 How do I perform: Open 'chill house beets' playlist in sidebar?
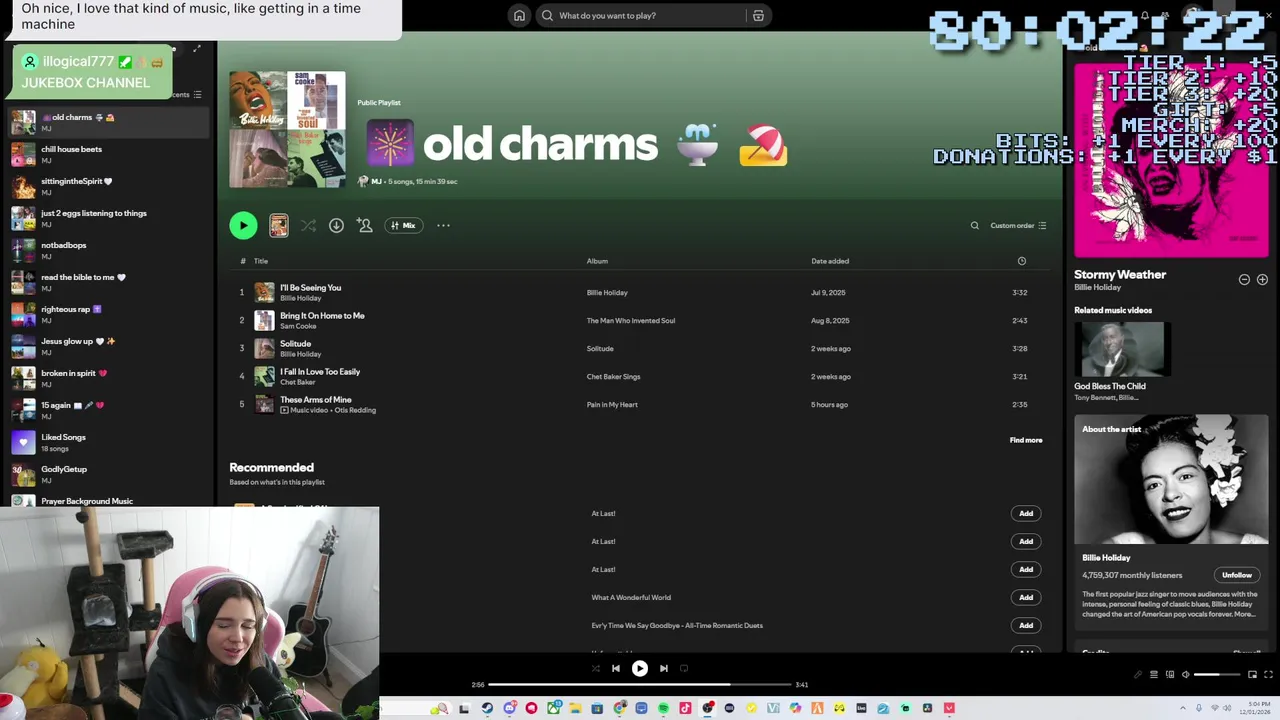coord(108,154)
